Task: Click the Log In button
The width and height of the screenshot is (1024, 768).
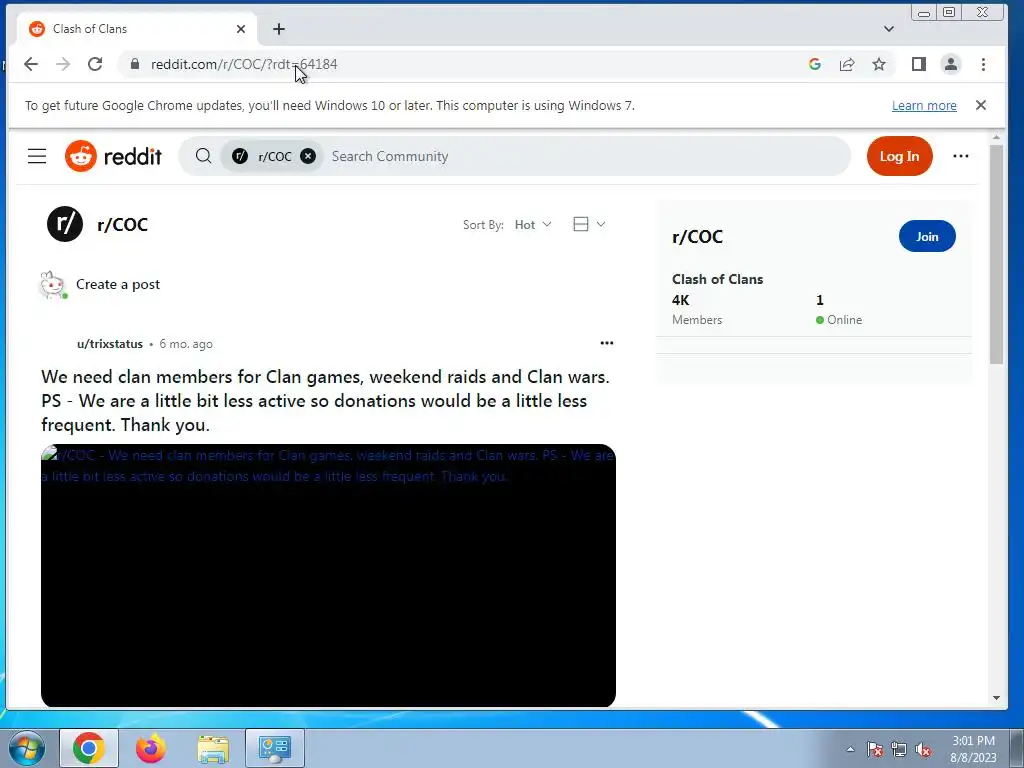Action: [899, 156]
